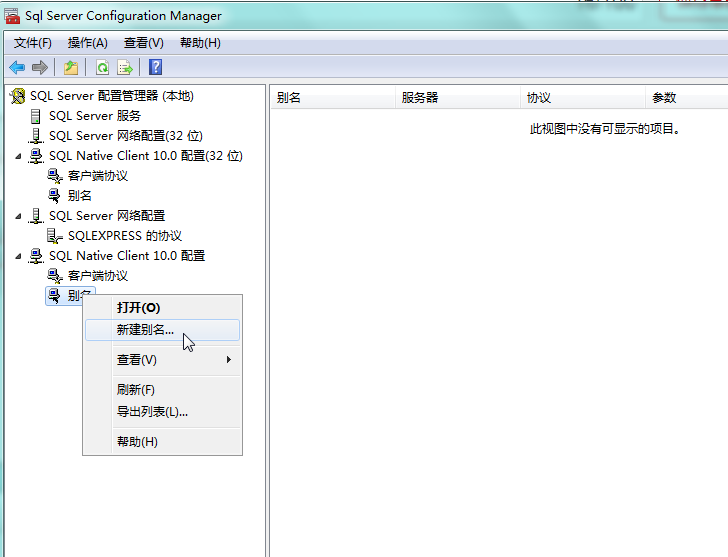Sort by the 协议 column header
Image resolution: width=728 pixels, height=557 pixels.
(583, 97)
